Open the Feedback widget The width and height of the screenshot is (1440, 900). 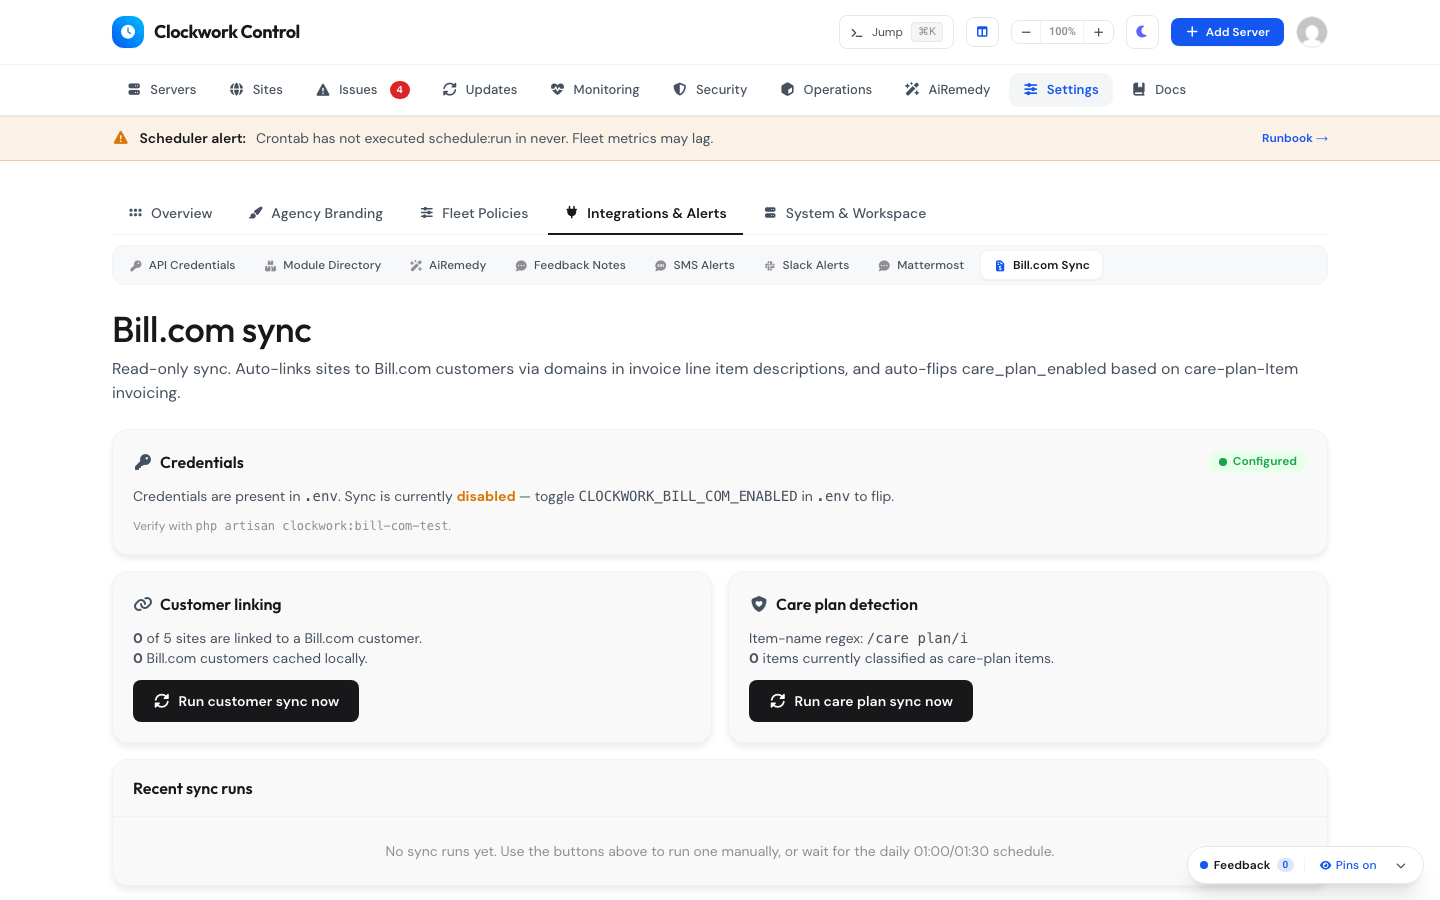(x=1246, y=865)
